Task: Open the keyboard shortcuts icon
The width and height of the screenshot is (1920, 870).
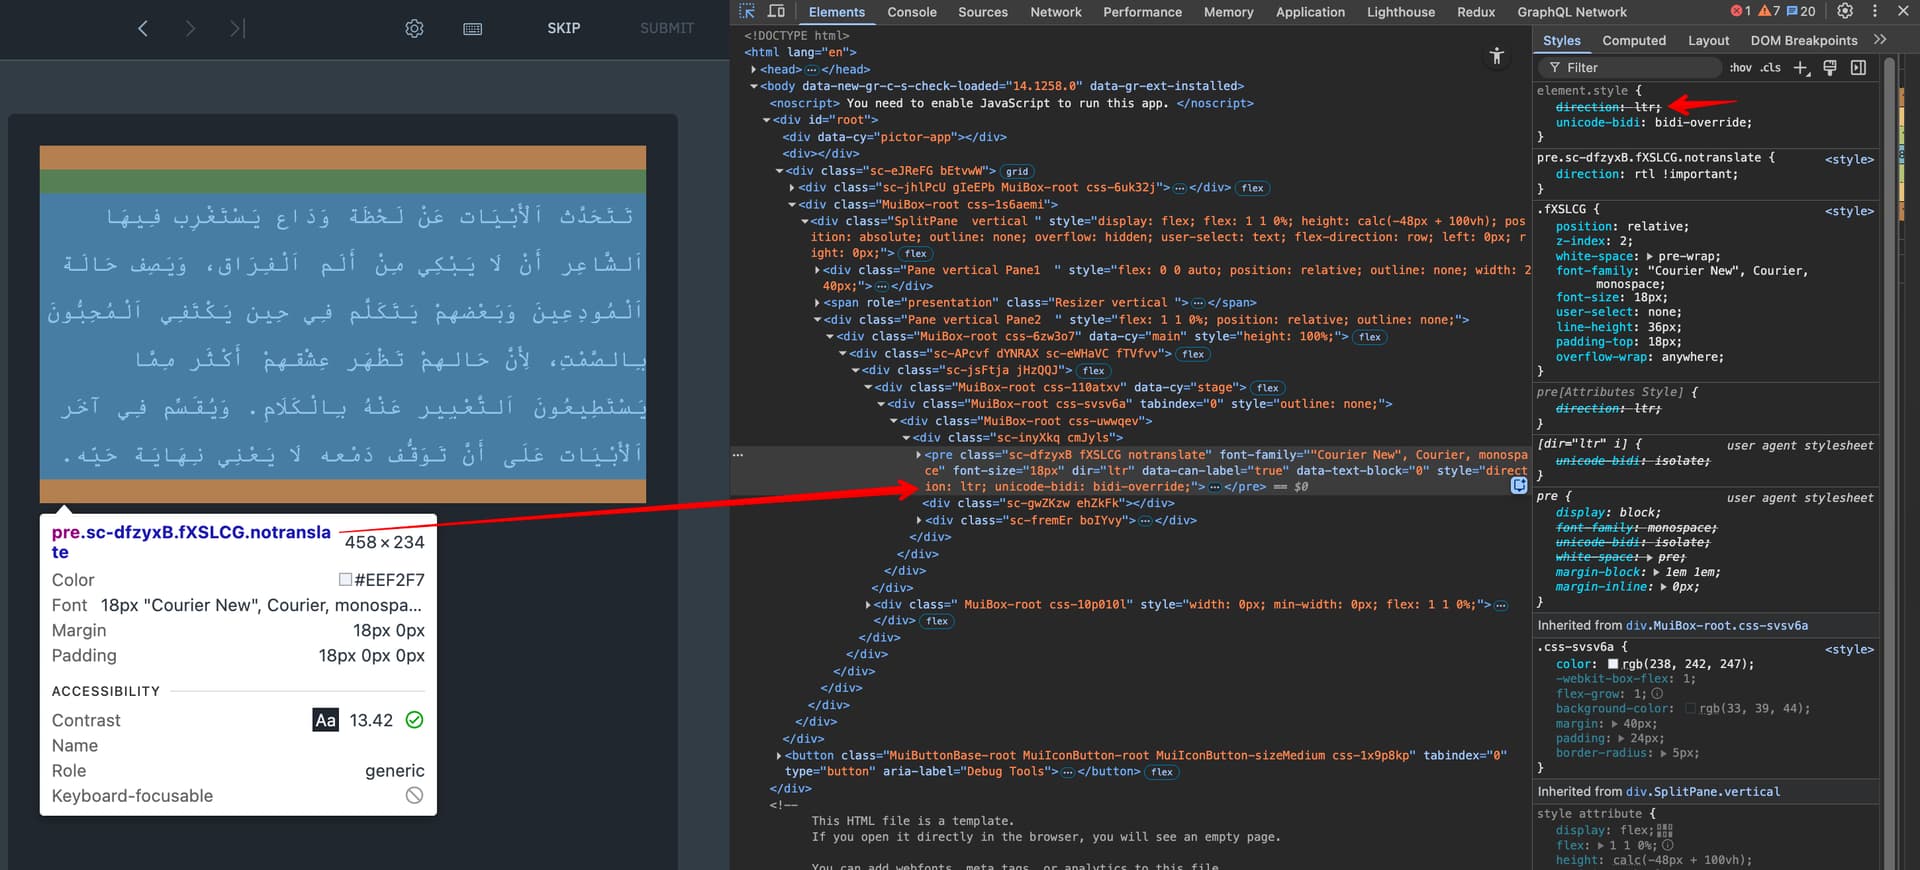Action: [x=473, y=29]
